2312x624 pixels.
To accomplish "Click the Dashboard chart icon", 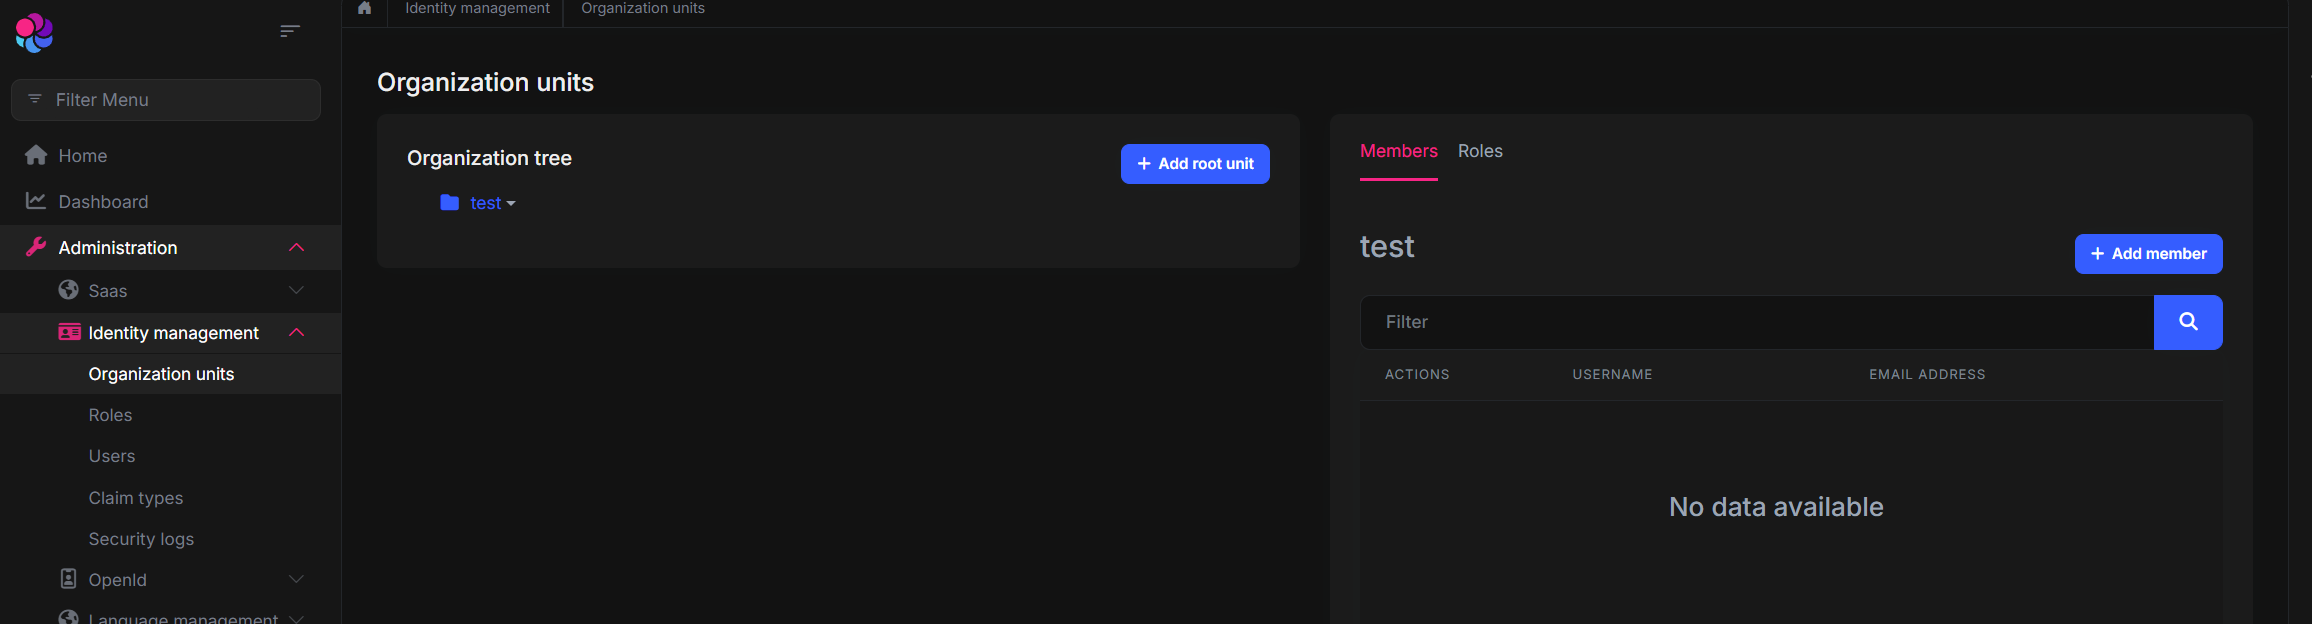I will (36, 201).
